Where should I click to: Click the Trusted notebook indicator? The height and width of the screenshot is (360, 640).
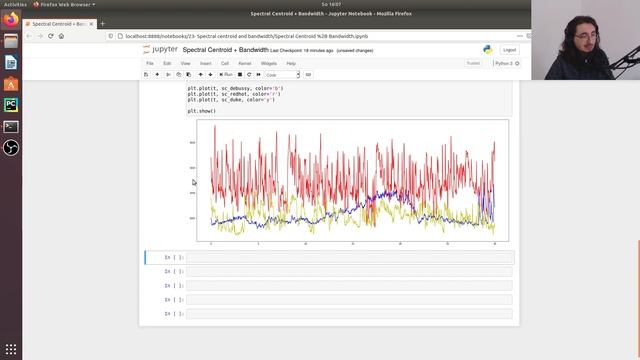click(x=473, y=63)
